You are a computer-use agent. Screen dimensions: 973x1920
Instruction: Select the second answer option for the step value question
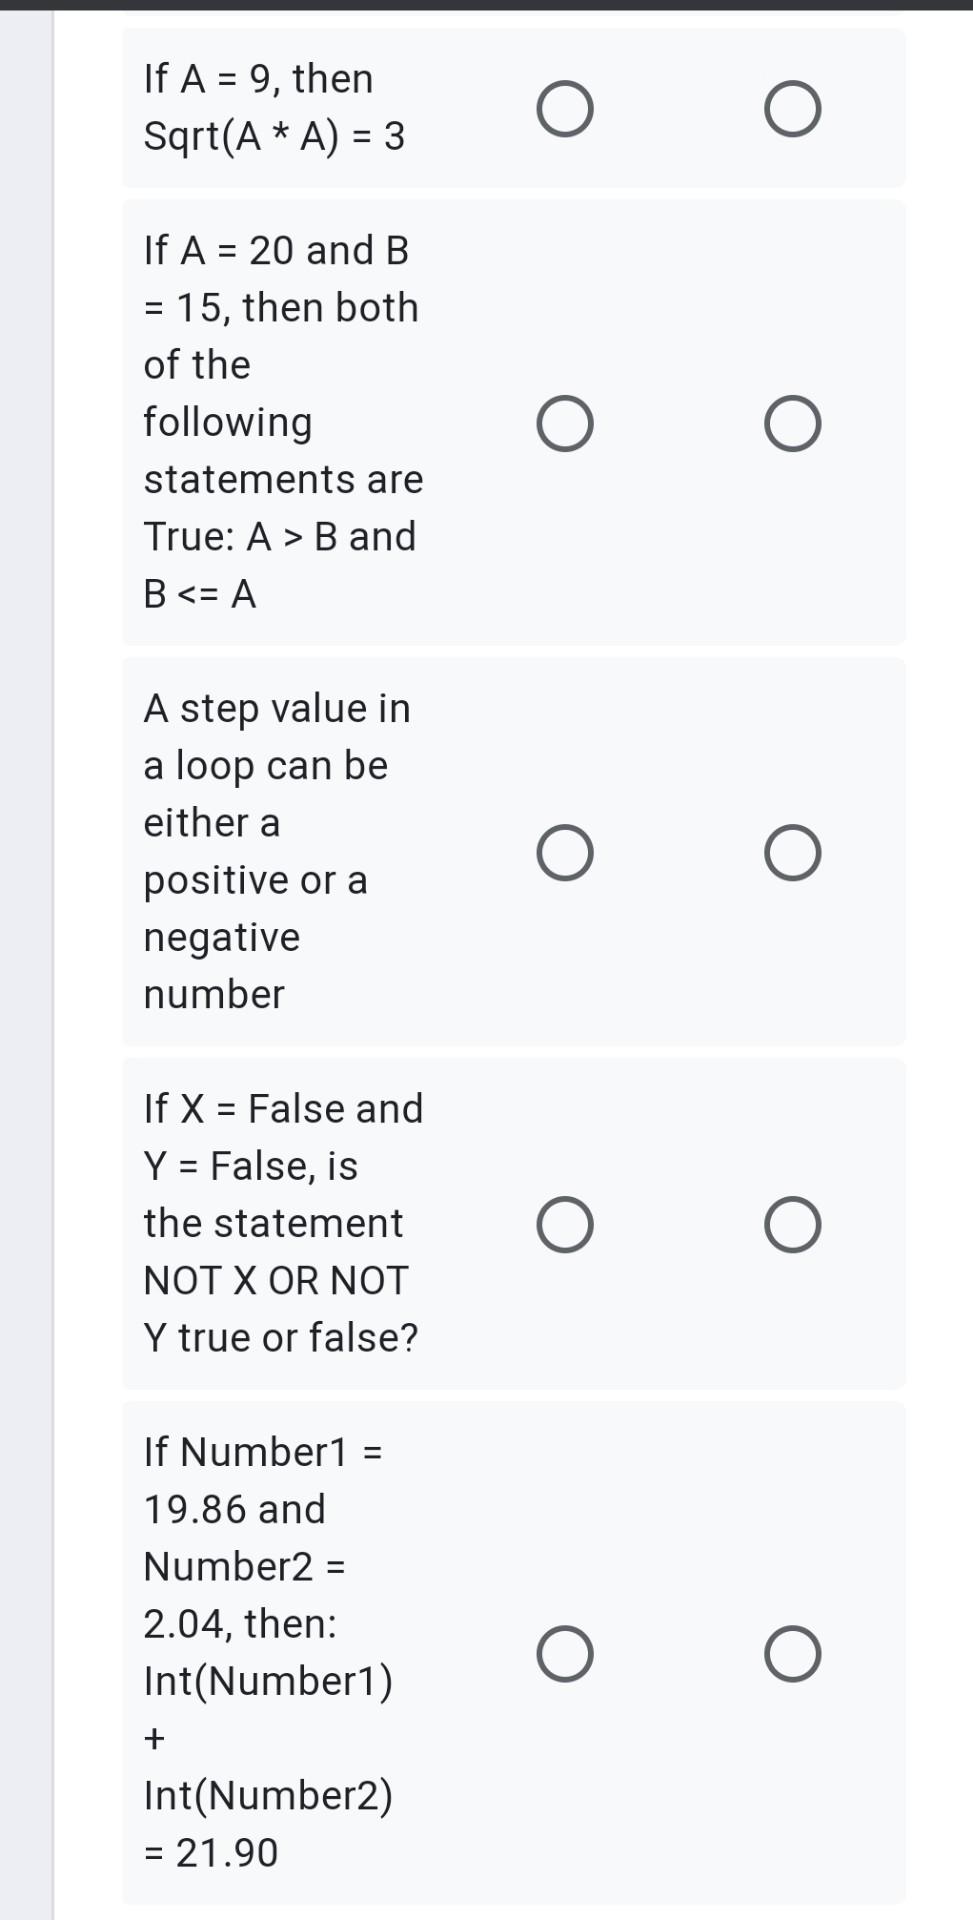click(793, 851)
